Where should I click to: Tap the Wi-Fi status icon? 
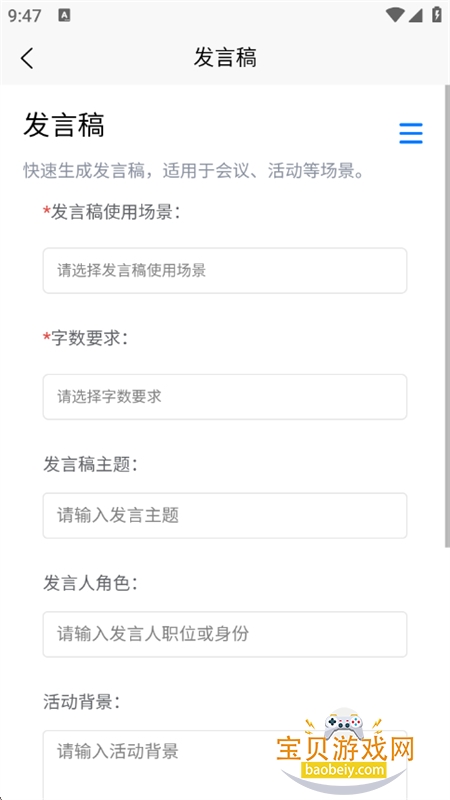point(395,15)
